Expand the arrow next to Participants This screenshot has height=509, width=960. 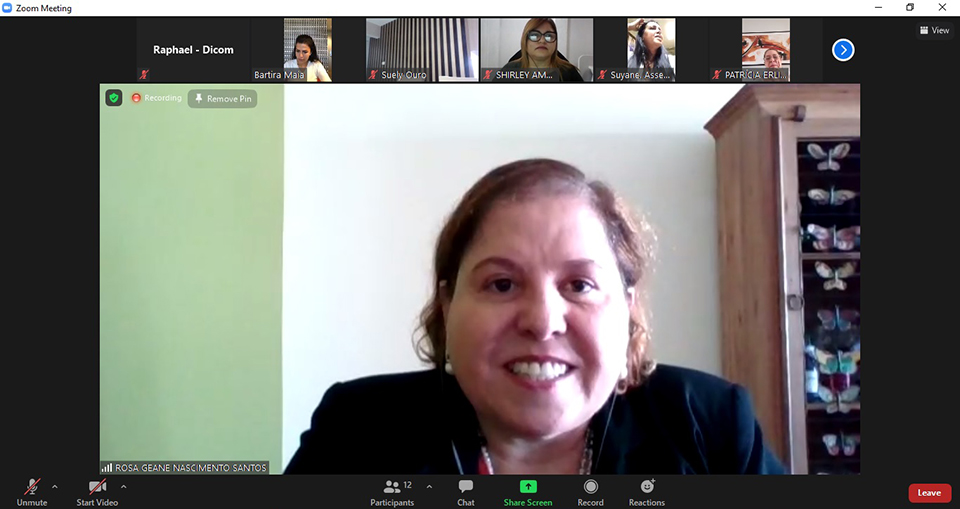click(429, 487)
